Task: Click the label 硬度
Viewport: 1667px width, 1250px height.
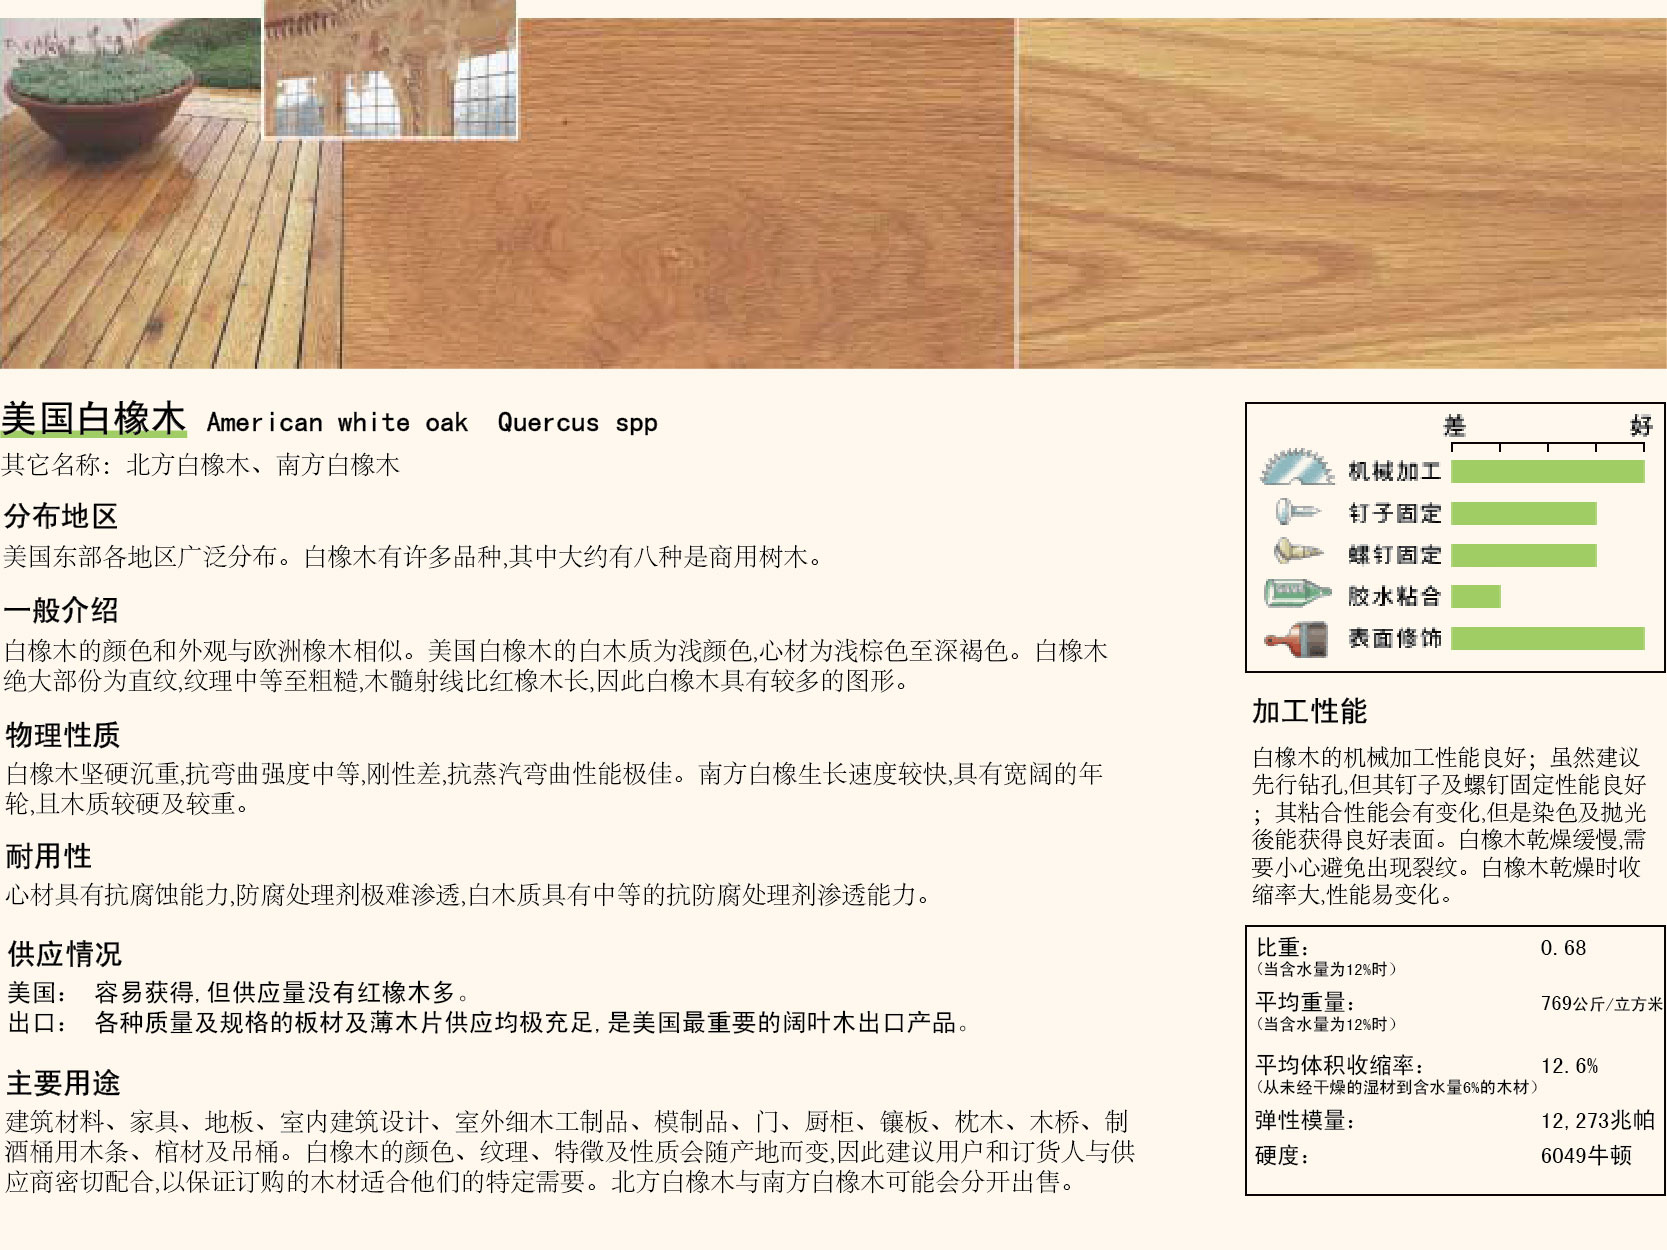Action: pyautogui.click(x=1282, y=1156)
